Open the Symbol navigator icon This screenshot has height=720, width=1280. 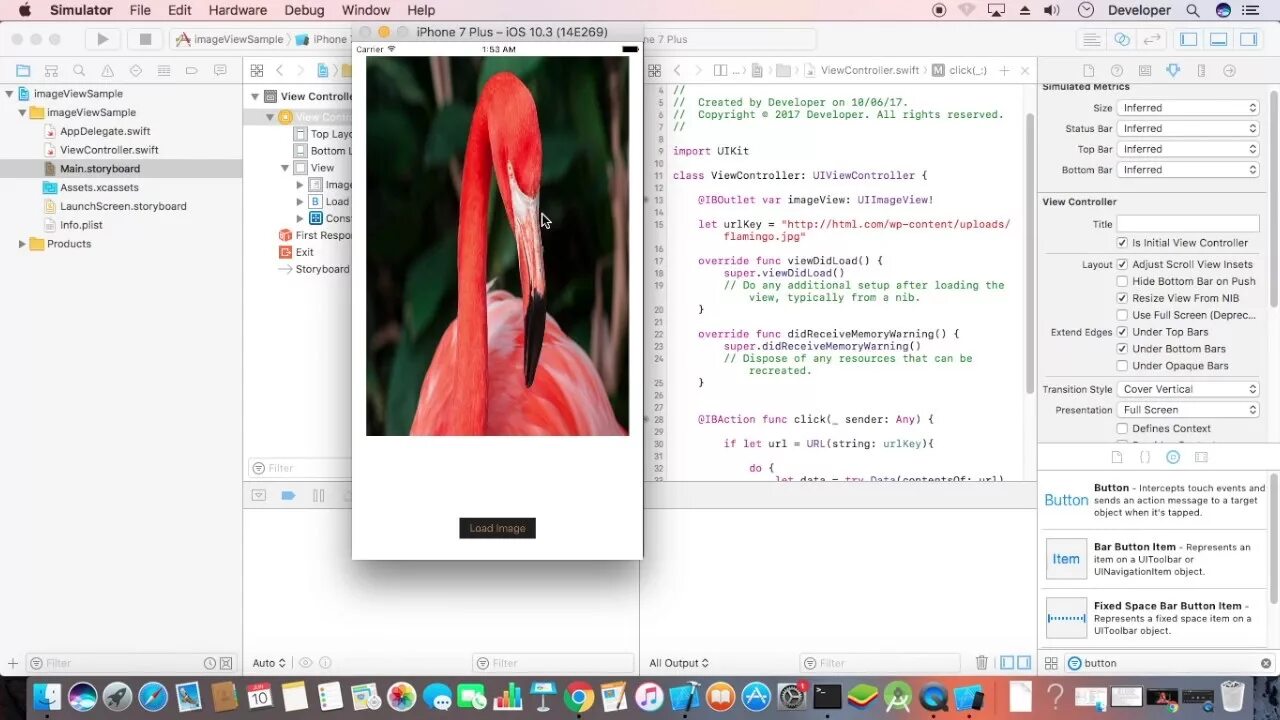[x=51, y=71]
